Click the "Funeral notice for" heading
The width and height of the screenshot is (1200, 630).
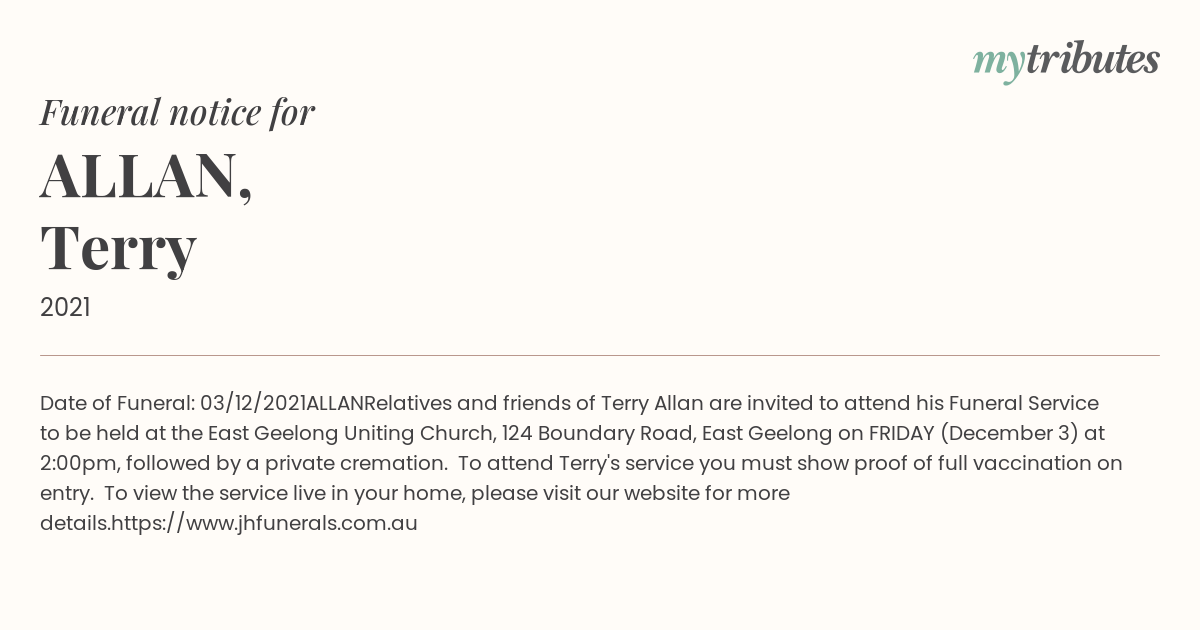tap(178, 113)
